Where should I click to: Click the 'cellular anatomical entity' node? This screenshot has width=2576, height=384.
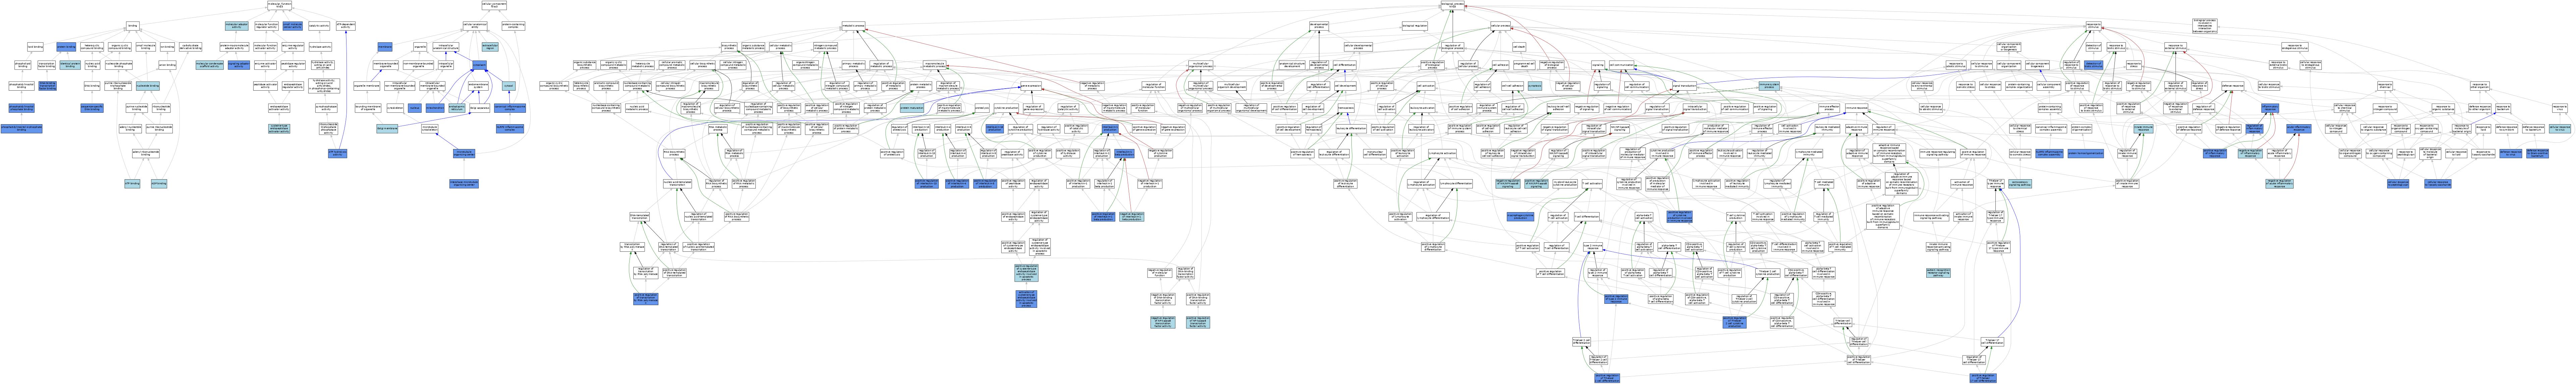coord(475,26)
